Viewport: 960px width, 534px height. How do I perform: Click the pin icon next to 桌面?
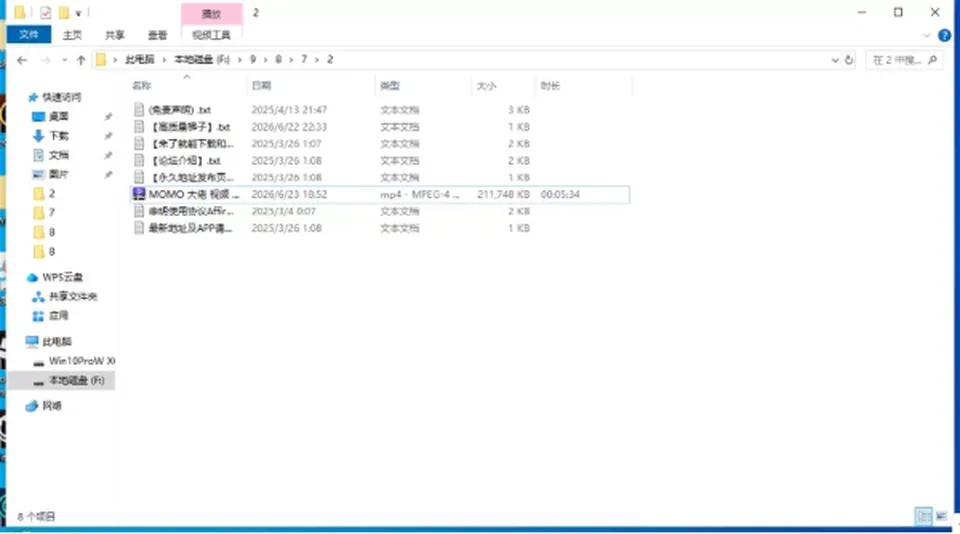(108, 116)
